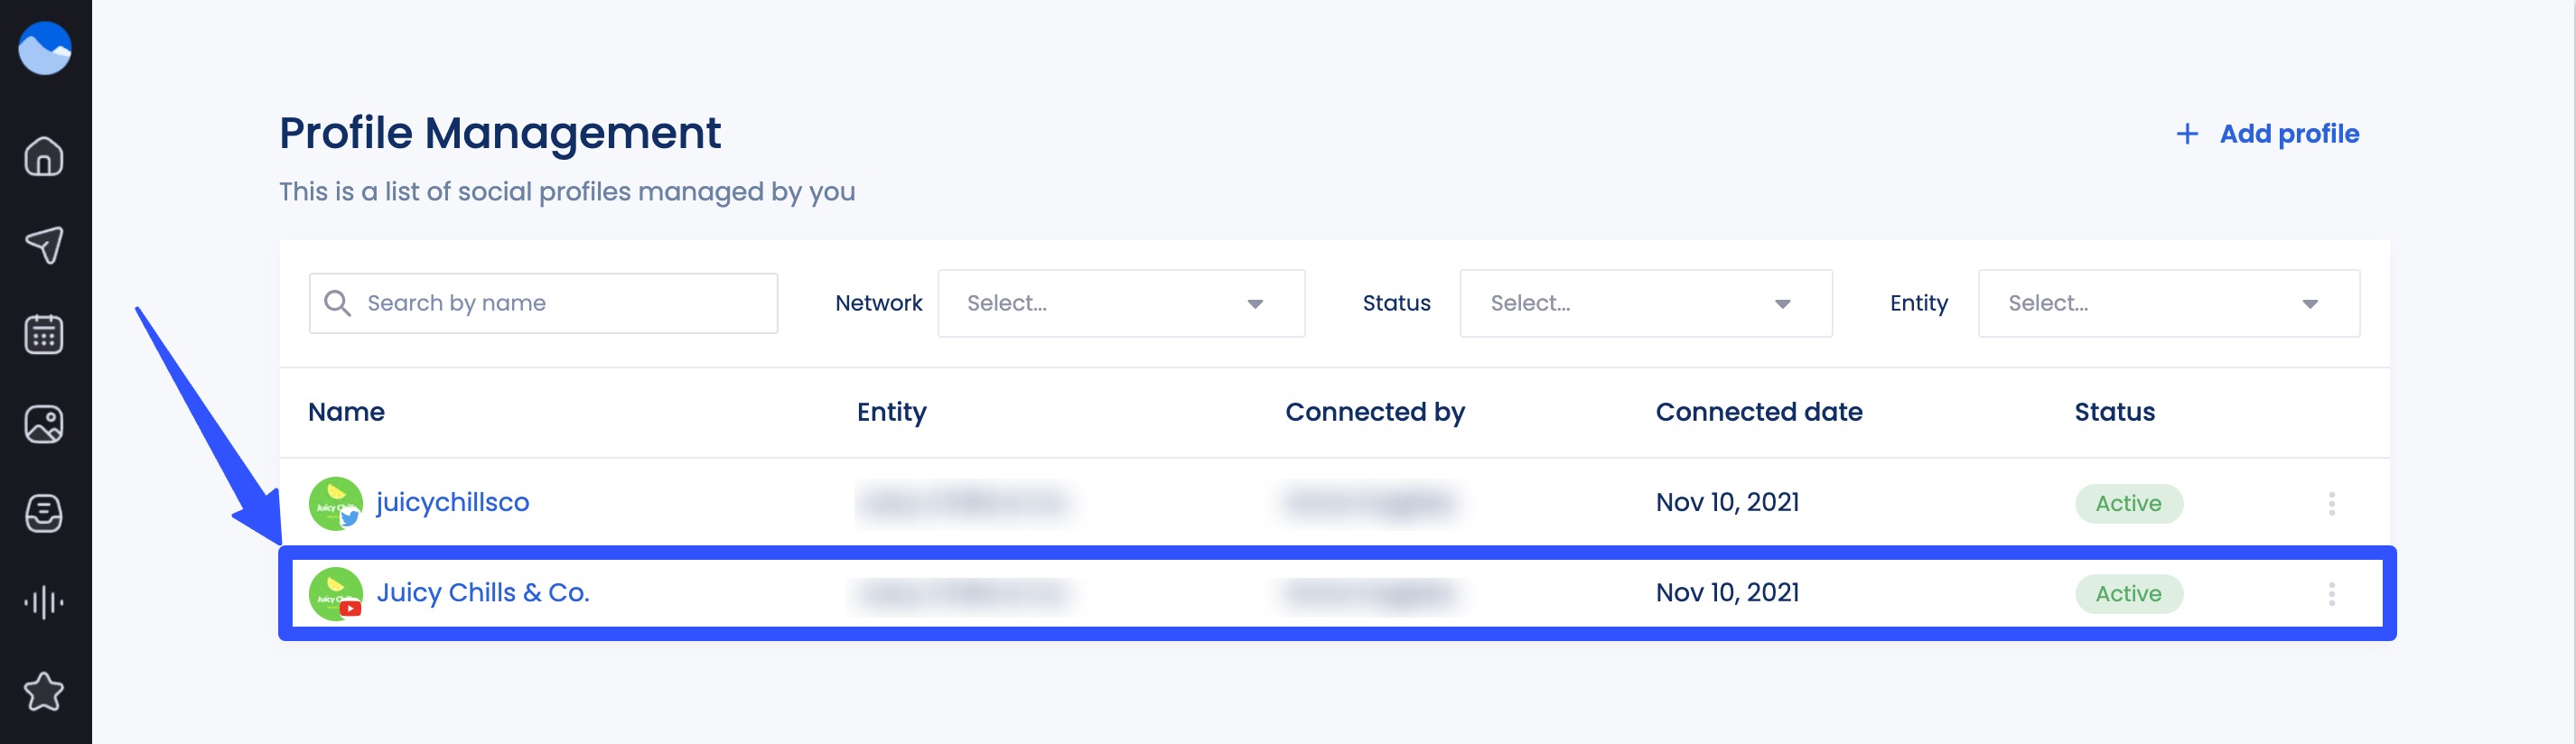Screen dimensions: 2576x744
Task: Open the three-dot menu for Juicy Chills & Co.
Action: (x=2331, y=594)
